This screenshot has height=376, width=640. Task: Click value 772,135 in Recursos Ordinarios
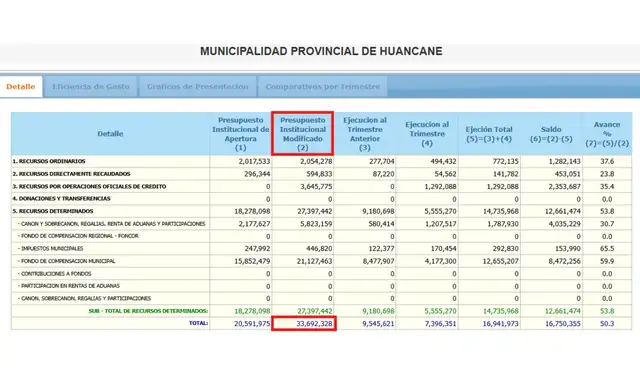[506, 162]
